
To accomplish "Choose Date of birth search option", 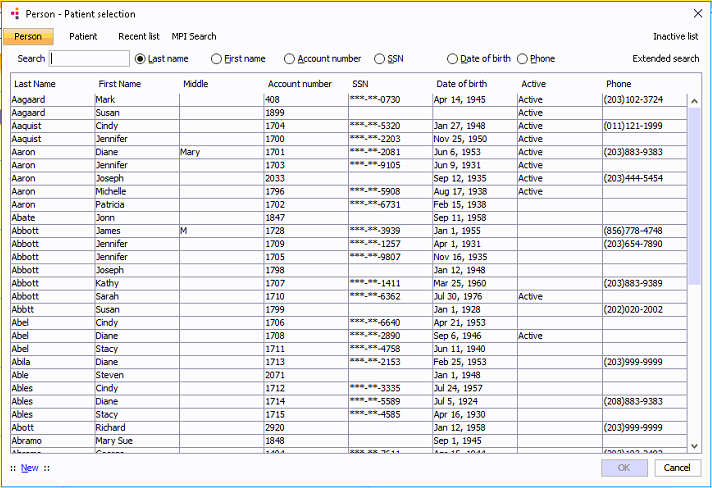I will (452, 59).
